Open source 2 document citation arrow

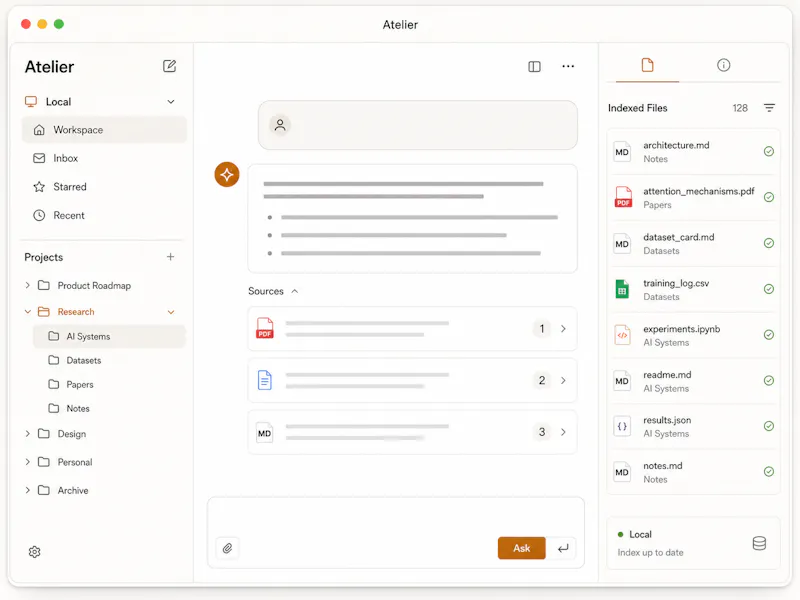pyautogui.click(x=563, y=380)
